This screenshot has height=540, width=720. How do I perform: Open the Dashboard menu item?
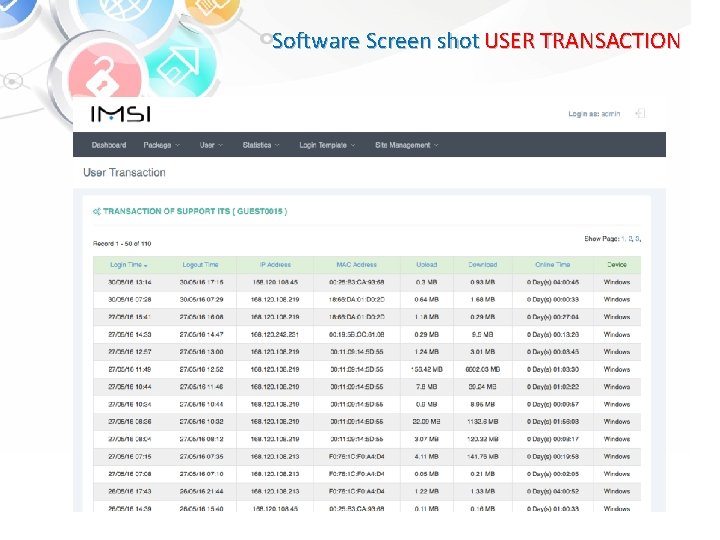coord(109,145)
